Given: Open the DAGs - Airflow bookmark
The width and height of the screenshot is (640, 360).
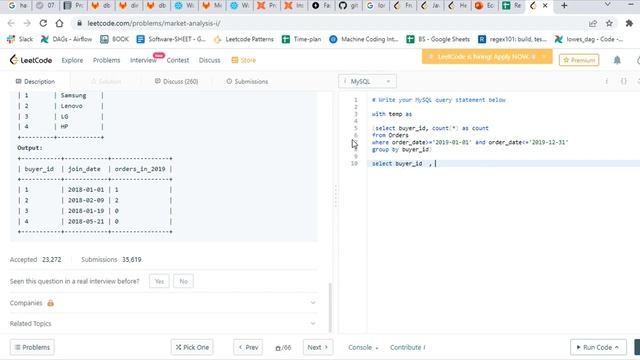Looking at the screenshot, I should coord(66,39).
